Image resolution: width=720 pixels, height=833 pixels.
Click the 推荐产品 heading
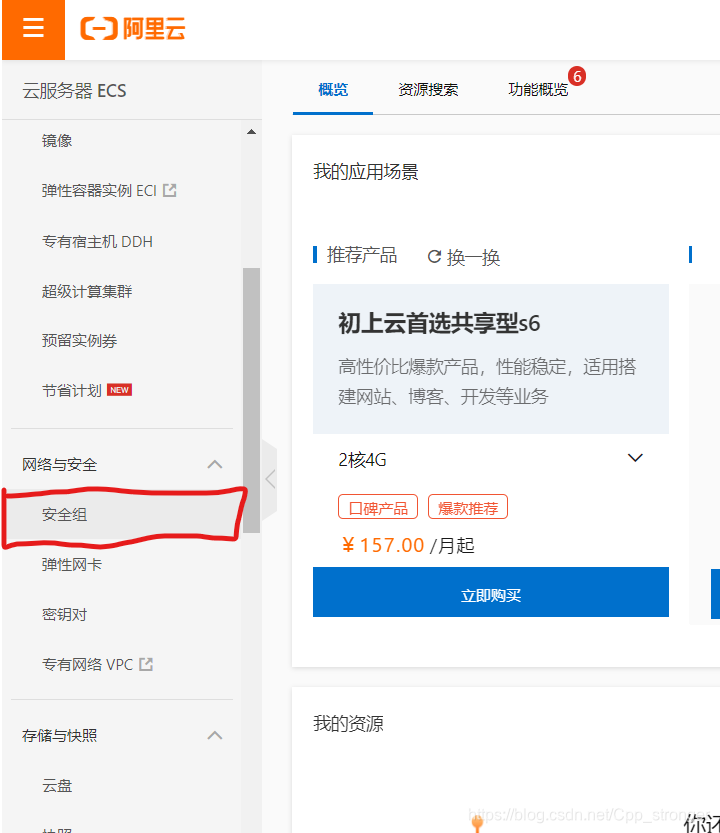pos(362,255)
